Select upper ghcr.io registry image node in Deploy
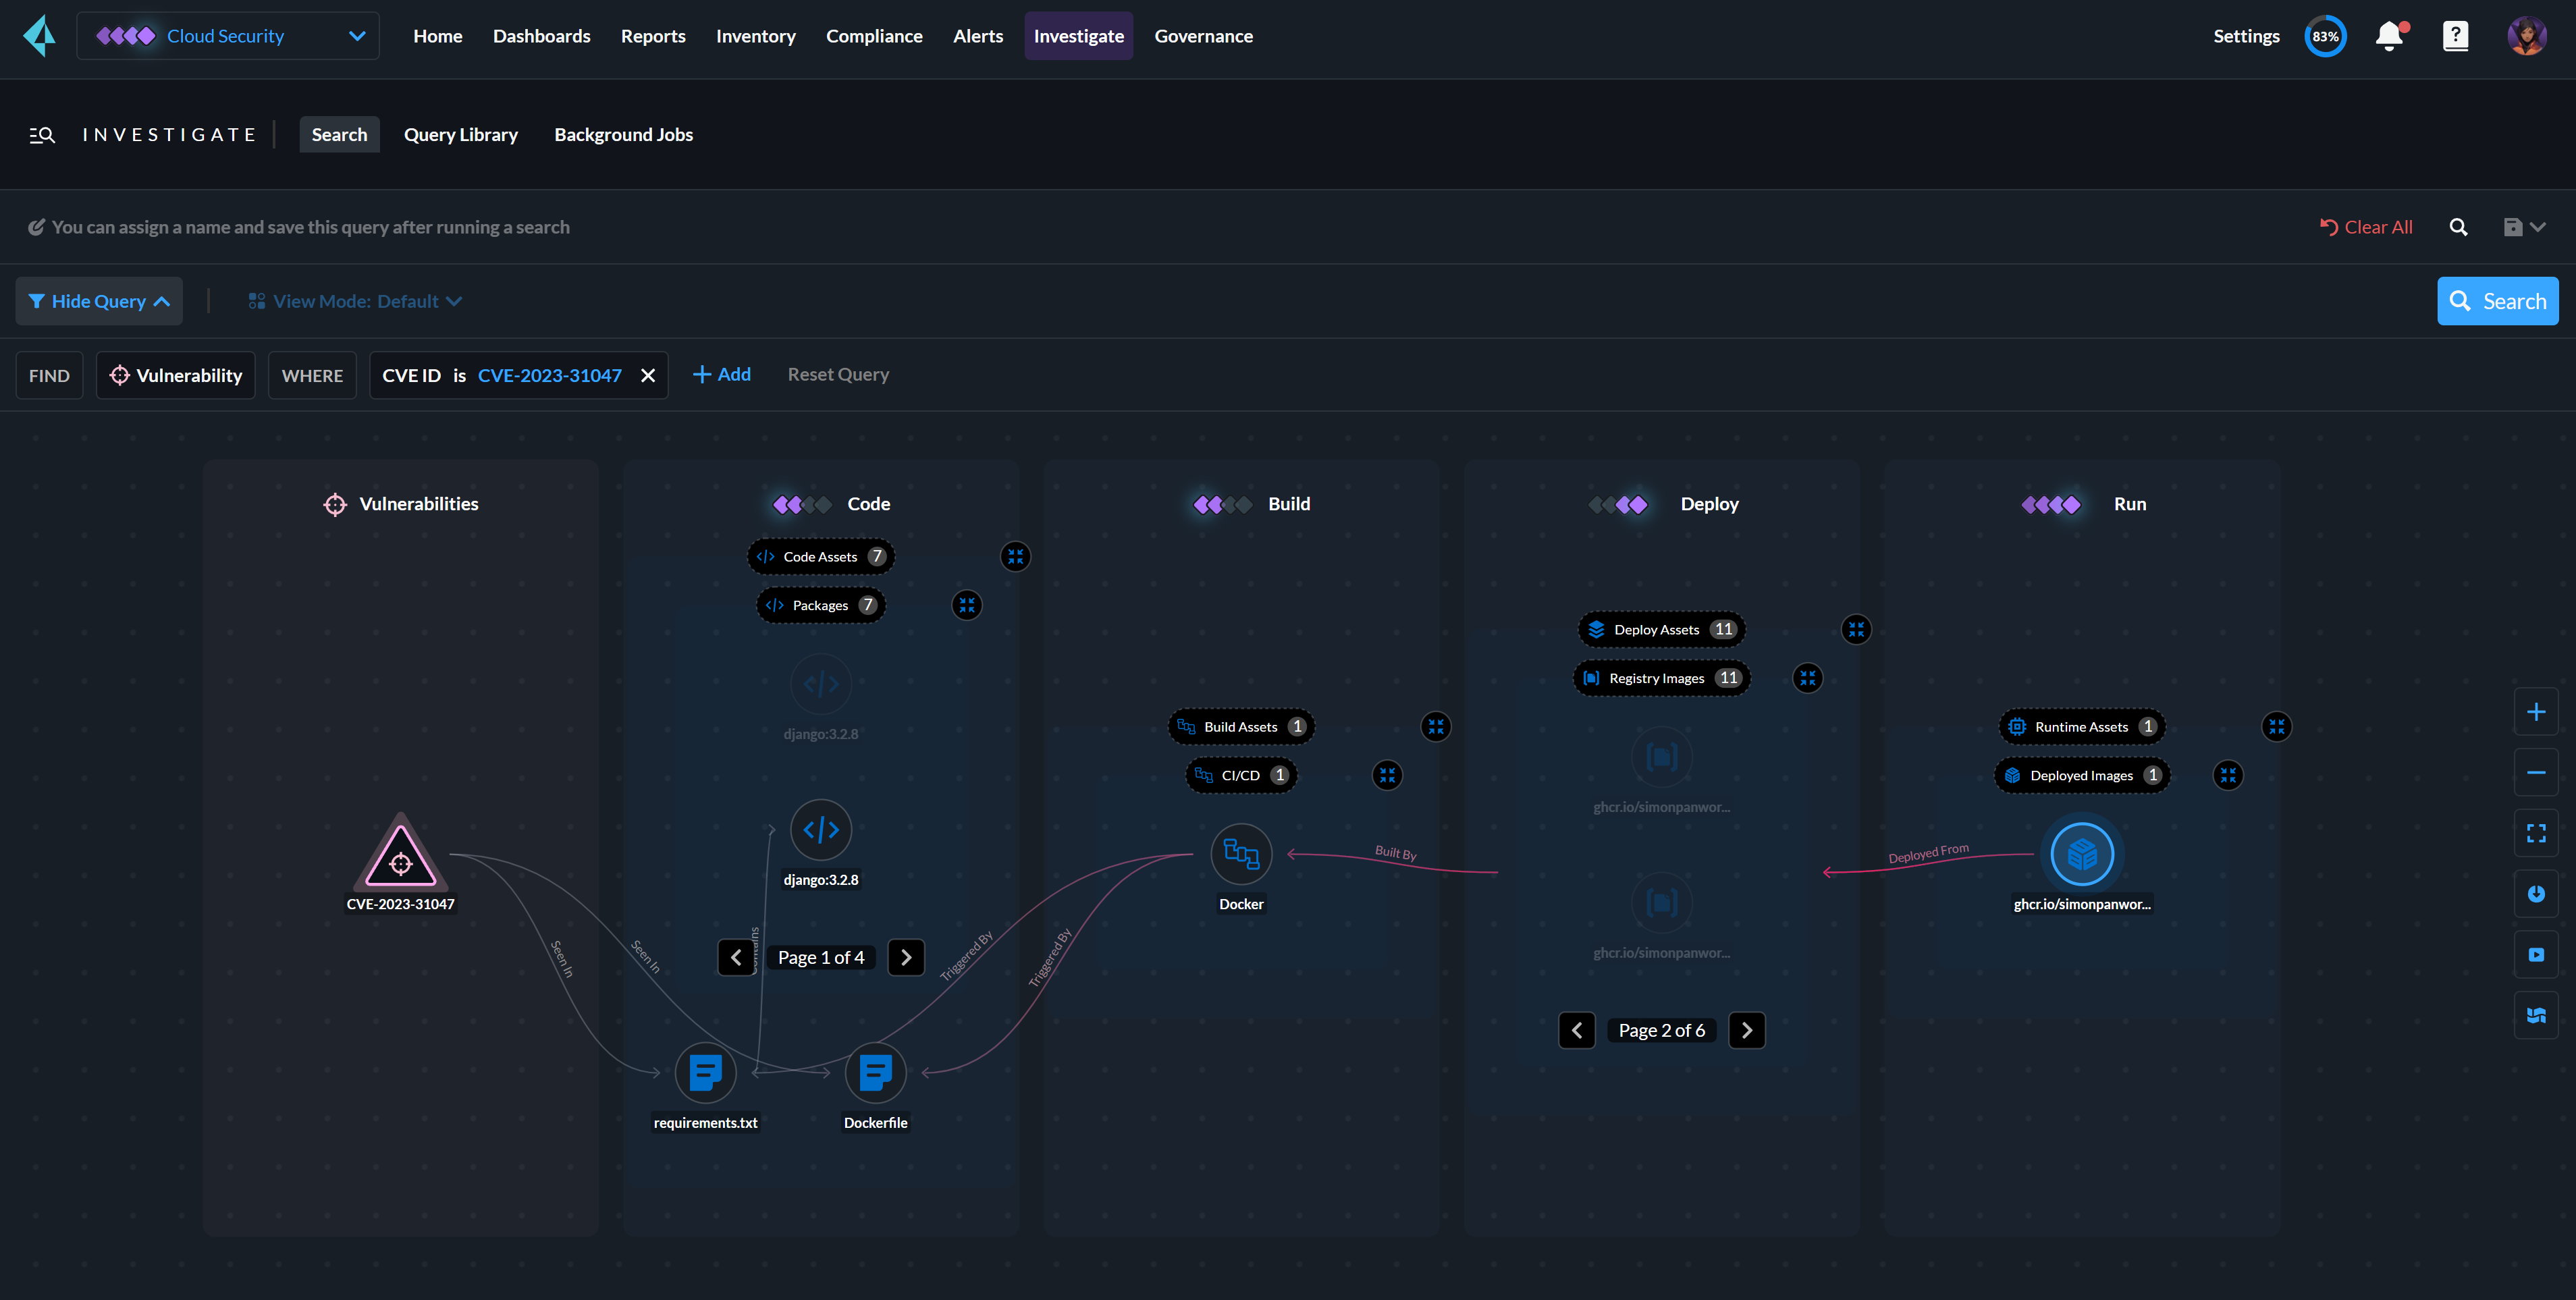 pos(1662,757)
